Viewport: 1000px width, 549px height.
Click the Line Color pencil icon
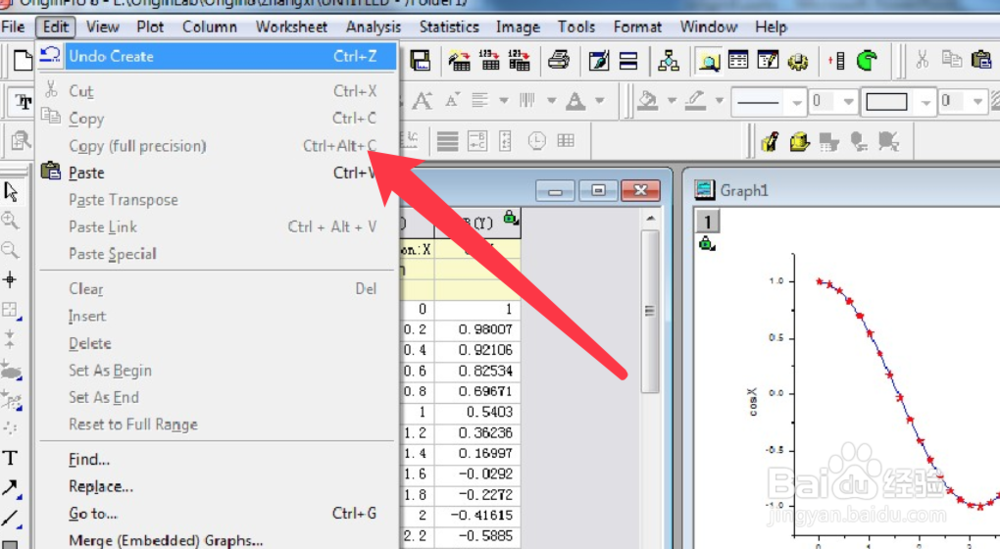click(695, 100)
